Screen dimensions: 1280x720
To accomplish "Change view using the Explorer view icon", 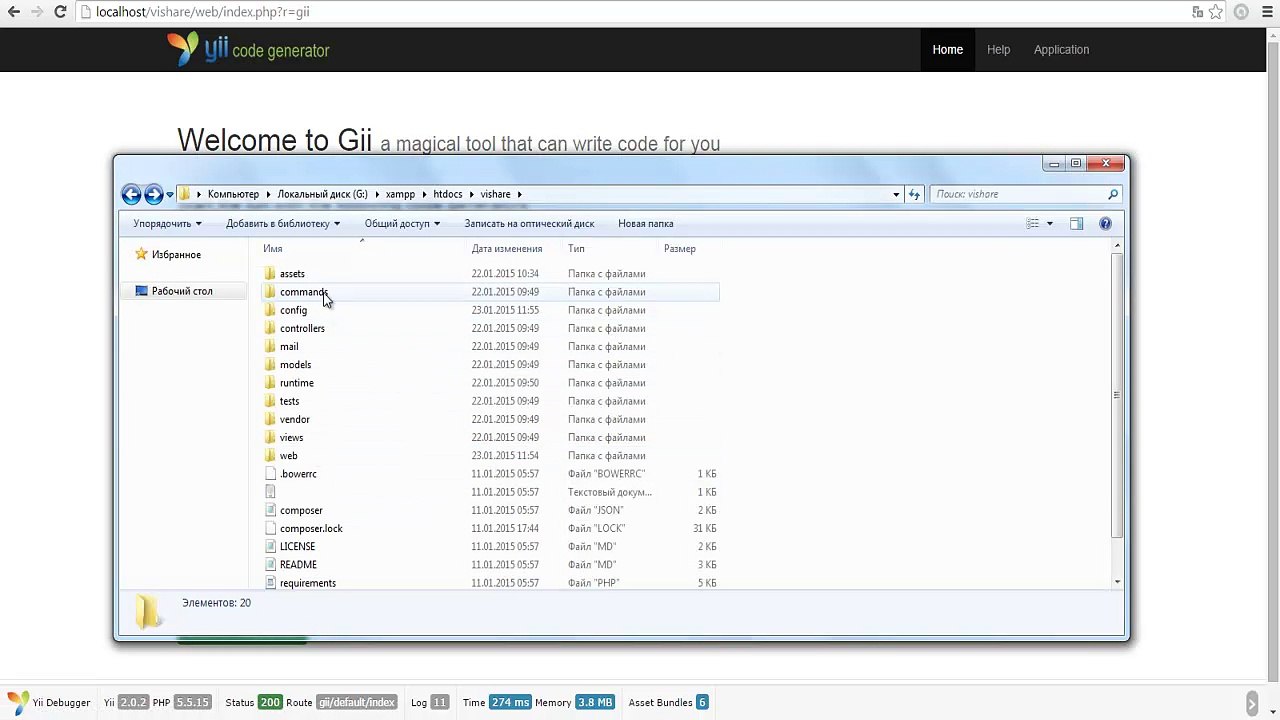I will click(1033, 224).
